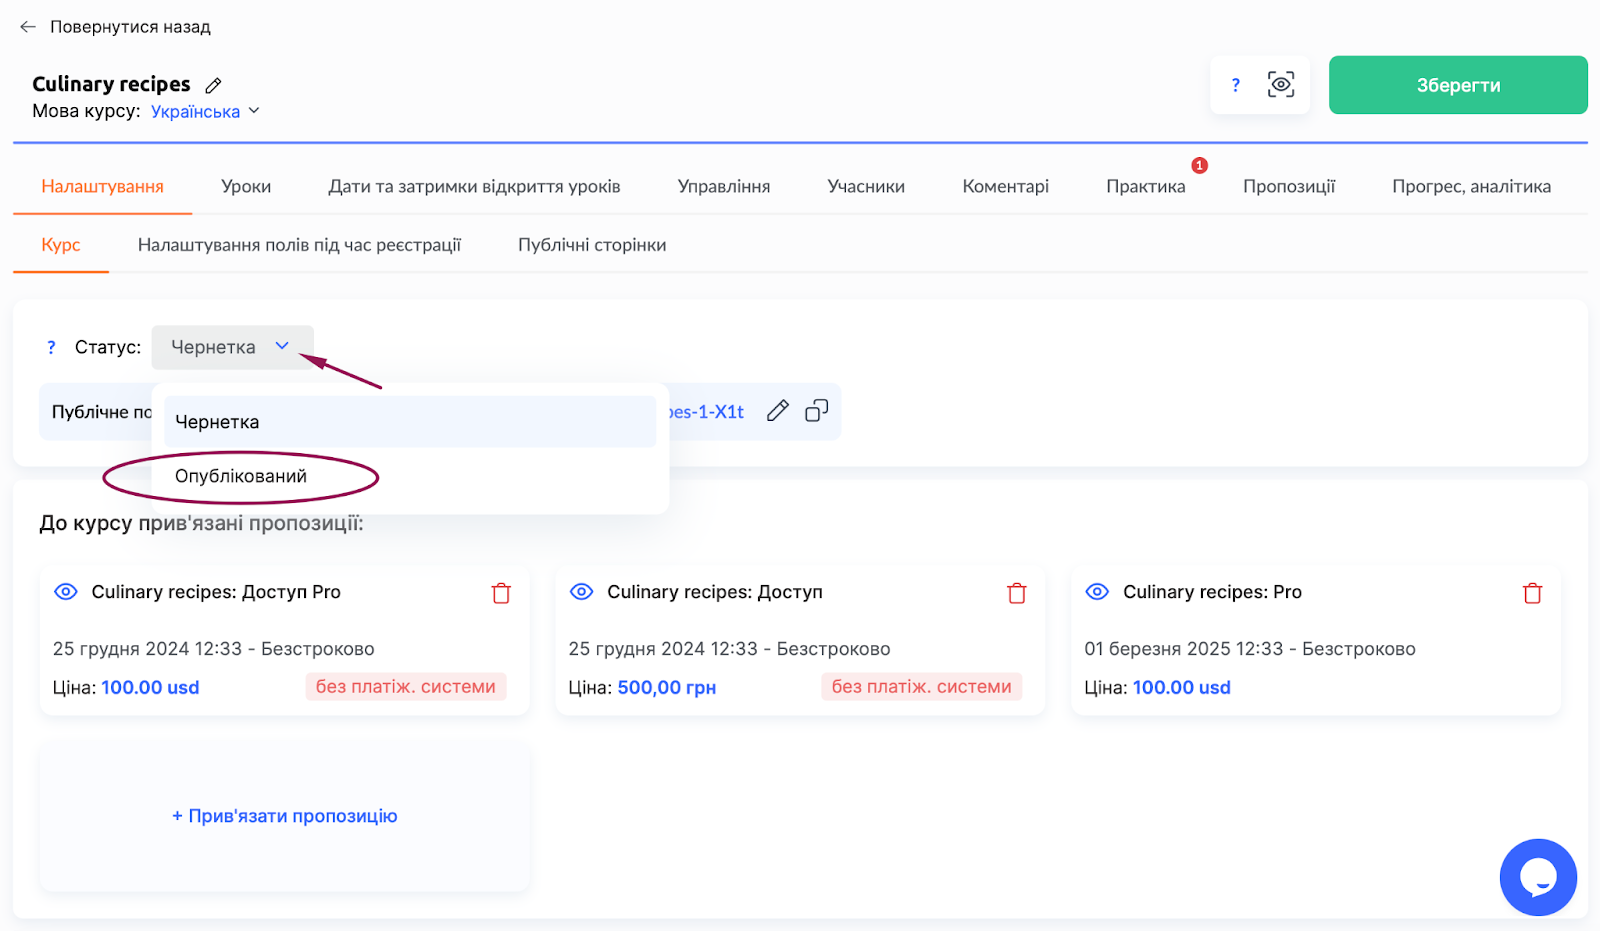Copy the public link
This screenshot has height=931, width=1600.
point(817,411)
